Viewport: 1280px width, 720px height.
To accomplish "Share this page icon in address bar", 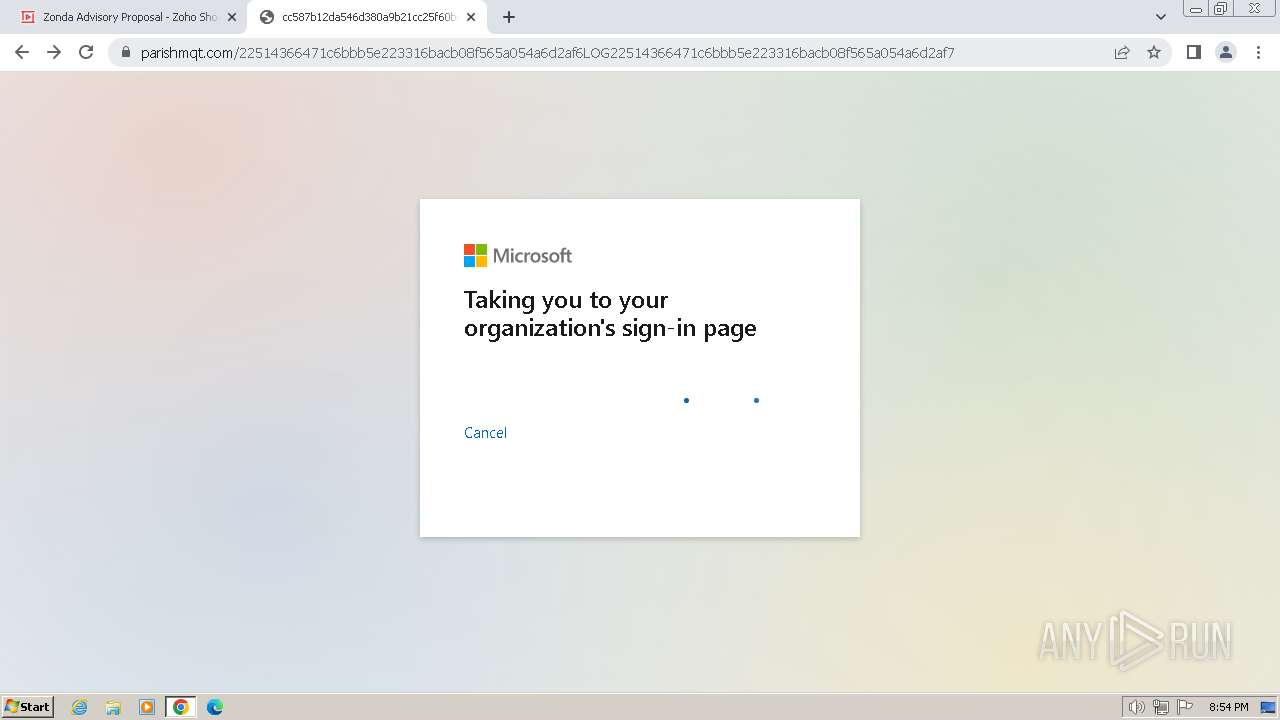I will [1122, 52].
